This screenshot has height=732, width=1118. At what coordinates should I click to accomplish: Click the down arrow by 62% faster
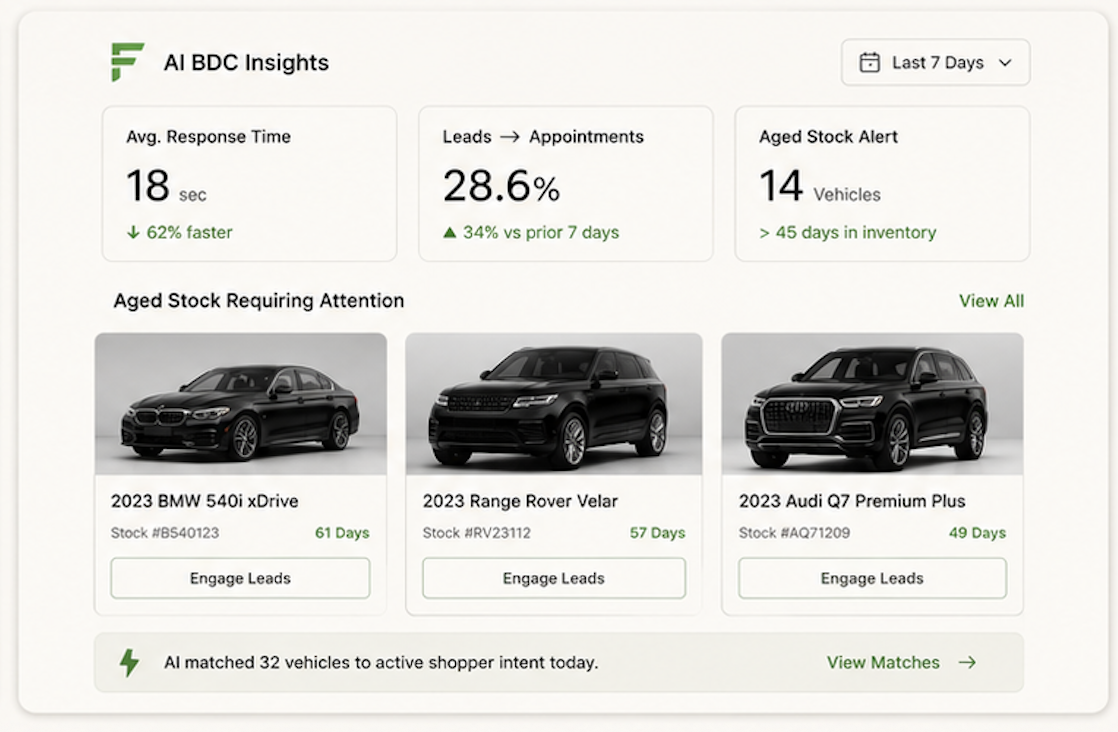point(133,232)
